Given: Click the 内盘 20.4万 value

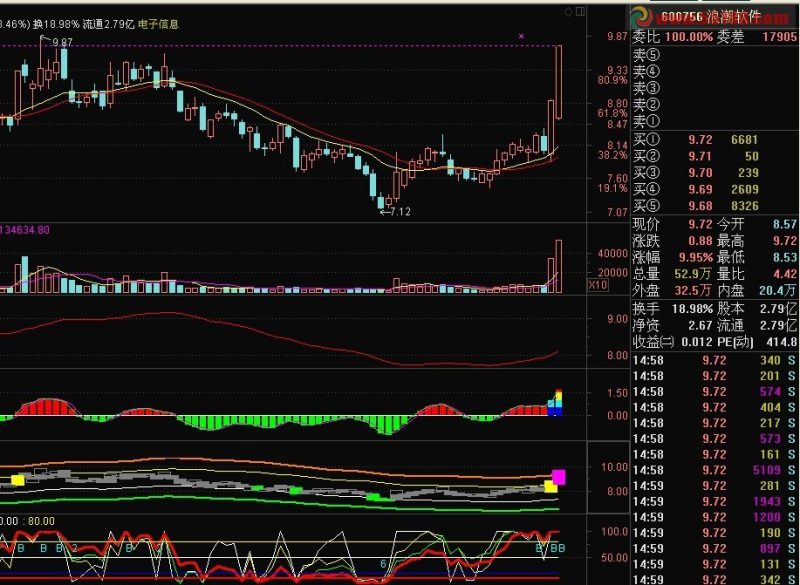Looking at the screenshot, I should pos(777,290).
